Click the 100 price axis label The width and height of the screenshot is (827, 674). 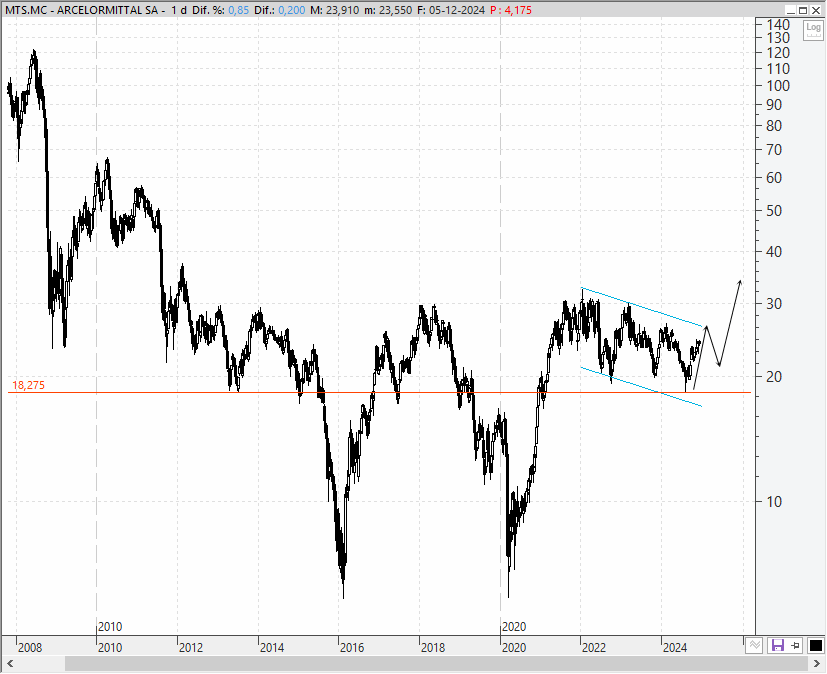coord(778,85)
